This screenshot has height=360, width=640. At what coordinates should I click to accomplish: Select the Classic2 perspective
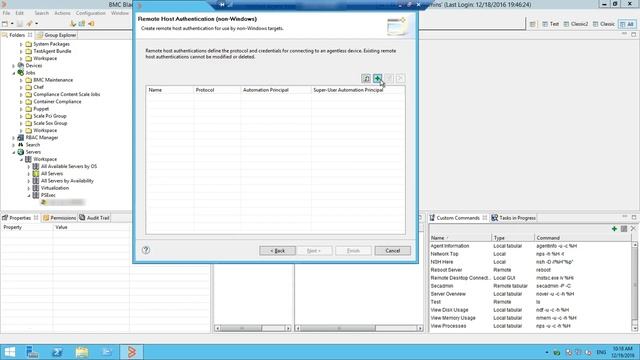(x=576, y=24)
